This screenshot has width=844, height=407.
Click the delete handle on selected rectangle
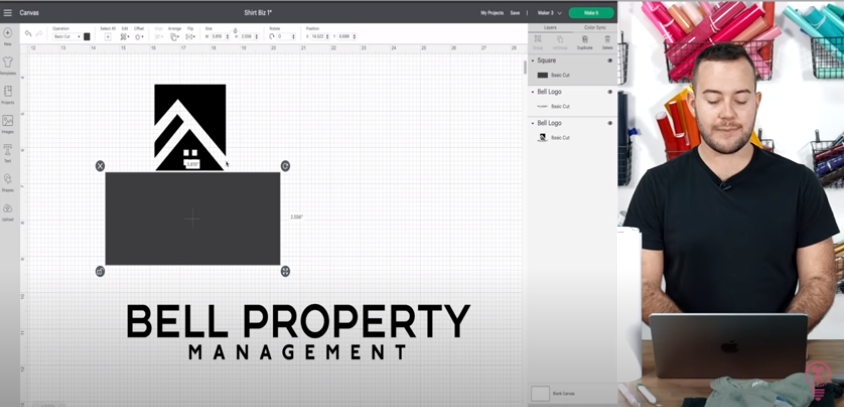(100, 166)
